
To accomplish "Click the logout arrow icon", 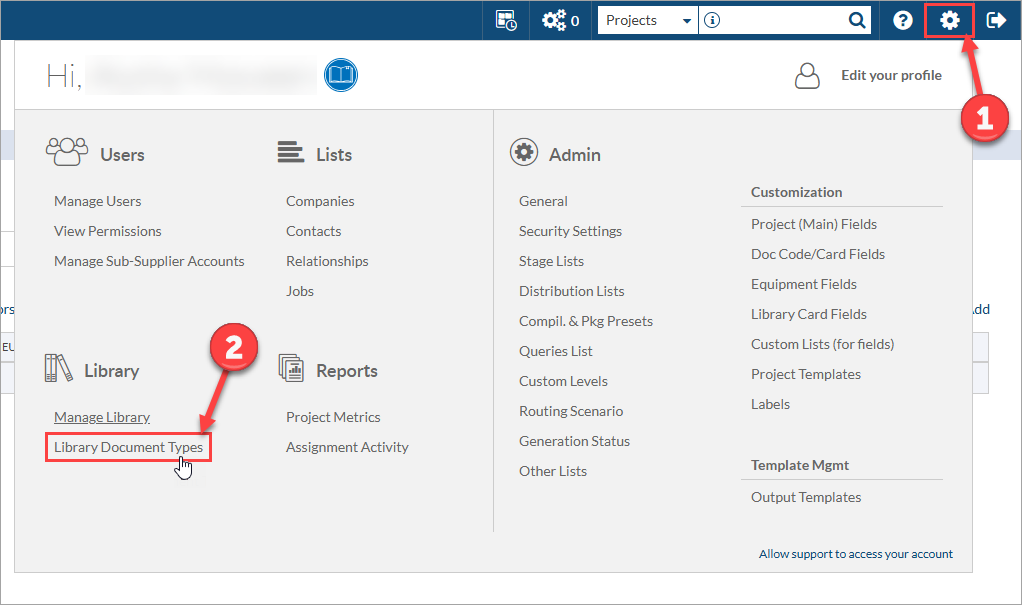I will 996,20.
